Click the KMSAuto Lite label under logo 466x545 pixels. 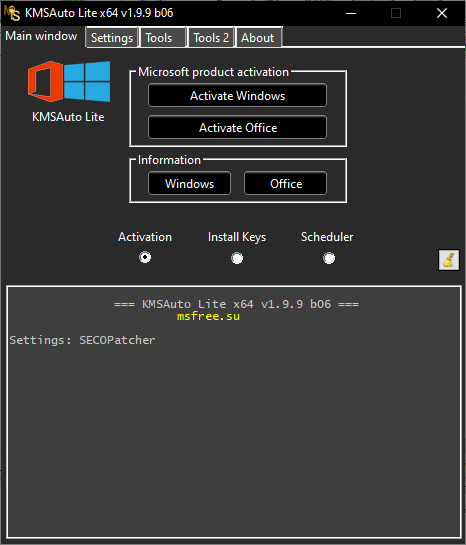point(68,117)
